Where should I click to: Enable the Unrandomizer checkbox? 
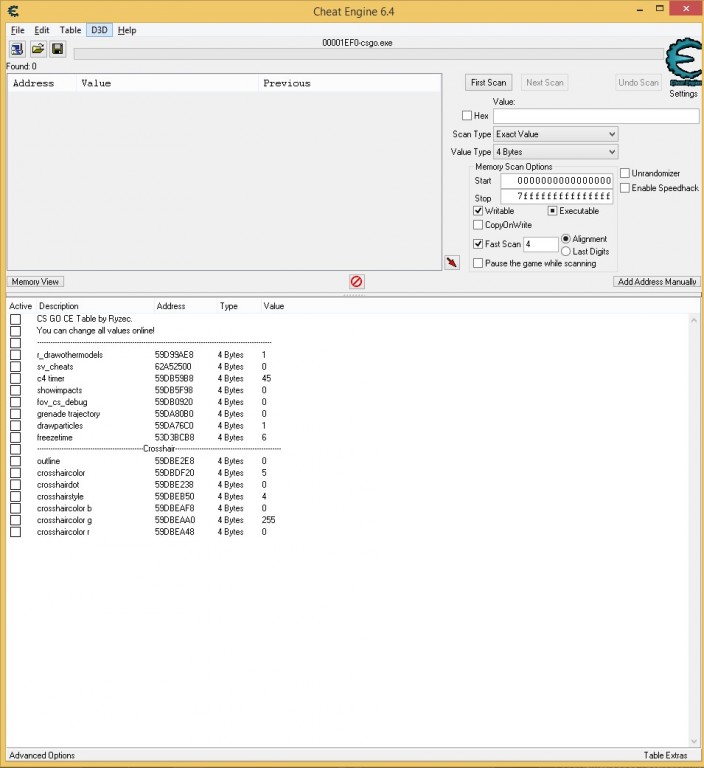625,173
